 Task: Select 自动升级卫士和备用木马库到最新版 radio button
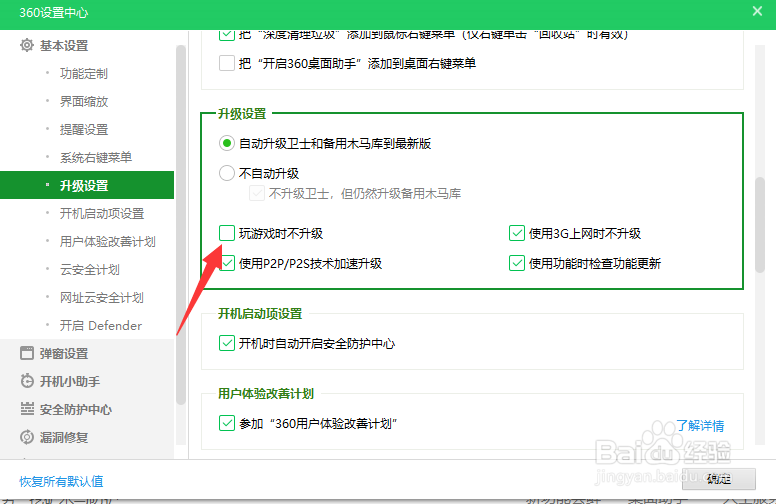pos(227,144)
